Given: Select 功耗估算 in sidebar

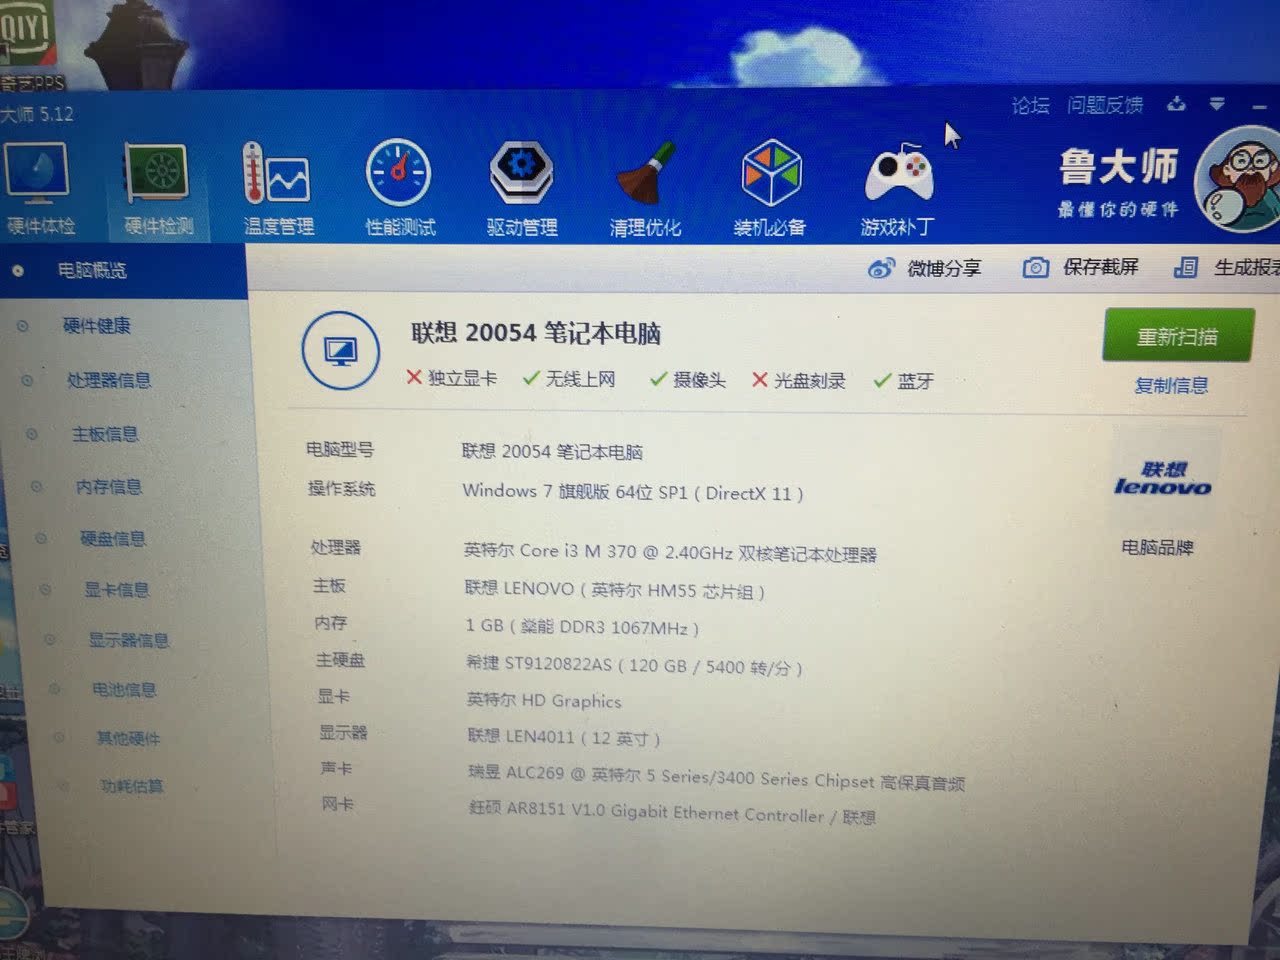Looking at the screenshot, I should pos(132,787).
